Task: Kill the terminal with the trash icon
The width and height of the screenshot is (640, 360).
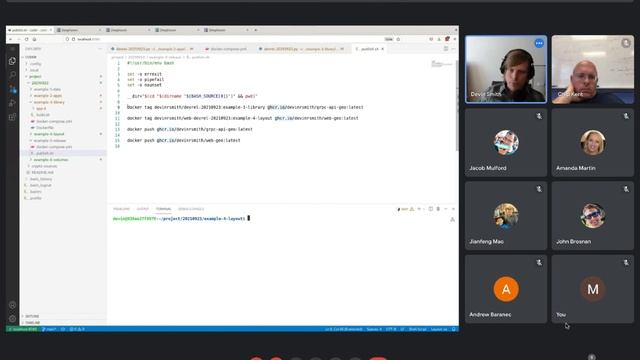Action: tap(438, 209)
